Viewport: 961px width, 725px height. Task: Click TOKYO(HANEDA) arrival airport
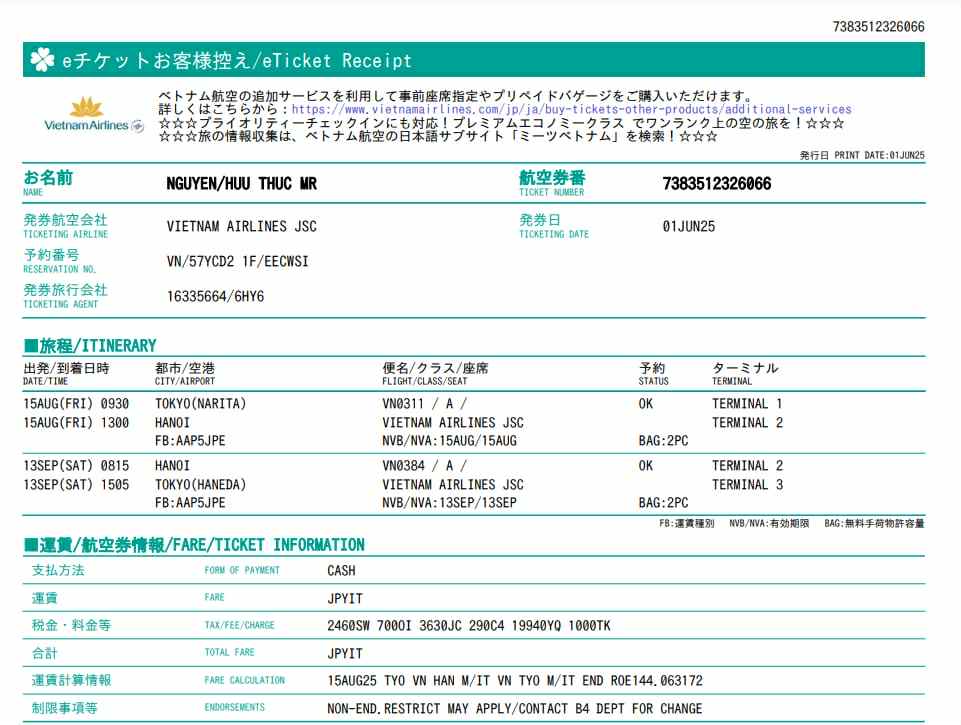(200, 485)
